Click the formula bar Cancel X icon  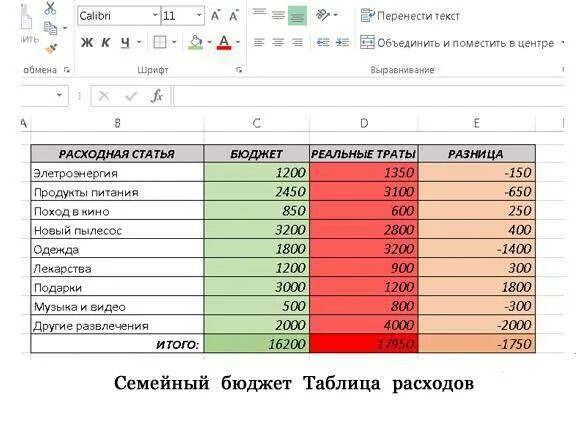[x=104, y=96]
